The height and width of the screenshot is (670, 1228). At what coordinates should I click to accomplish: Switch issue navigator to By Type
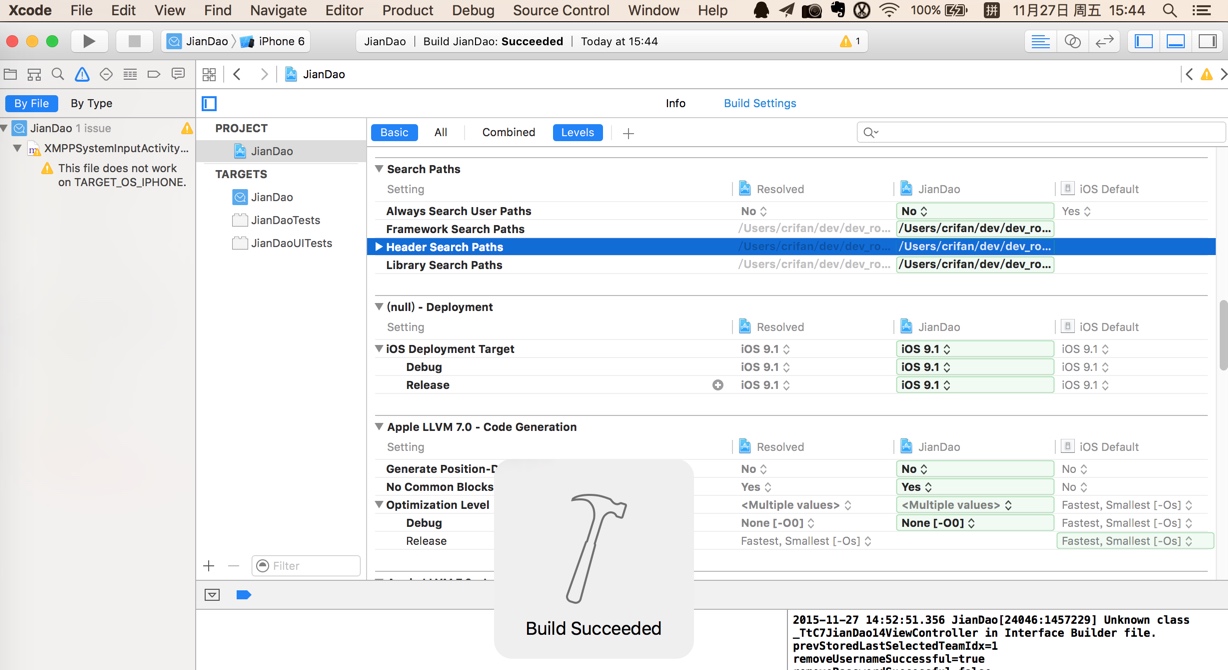click(91, 102)
